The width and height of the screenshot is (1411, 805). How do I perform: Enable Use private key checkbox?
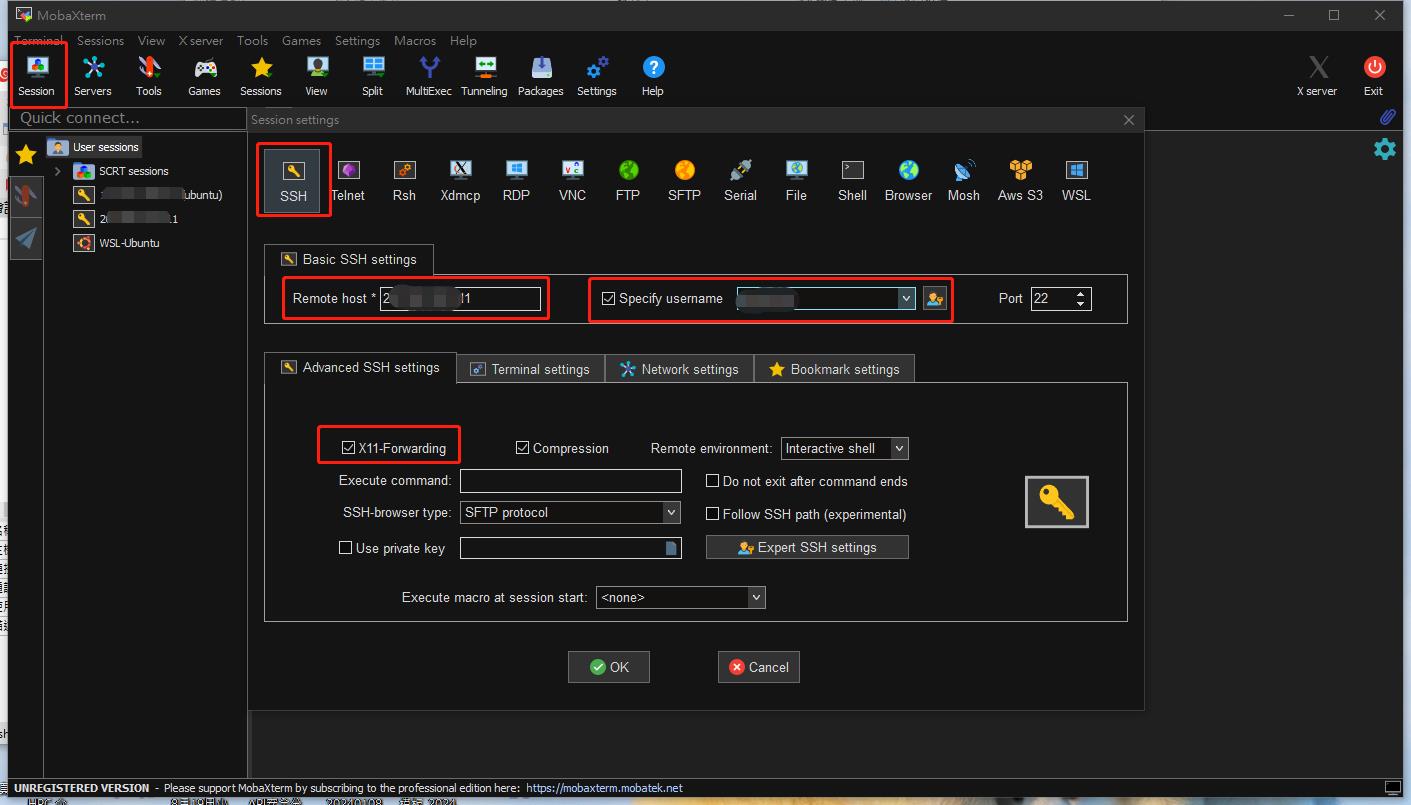[345, 548]
